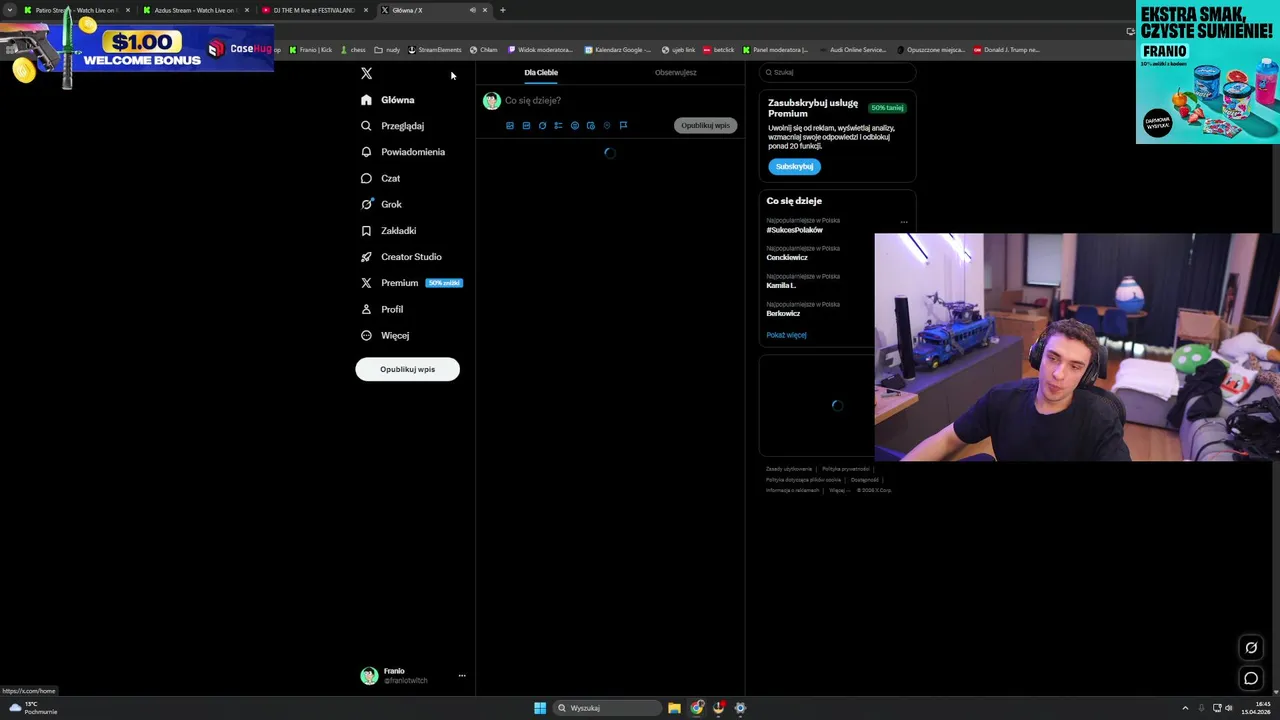
Task: Add a GIF via composer icon
Action: coord(526,126)
